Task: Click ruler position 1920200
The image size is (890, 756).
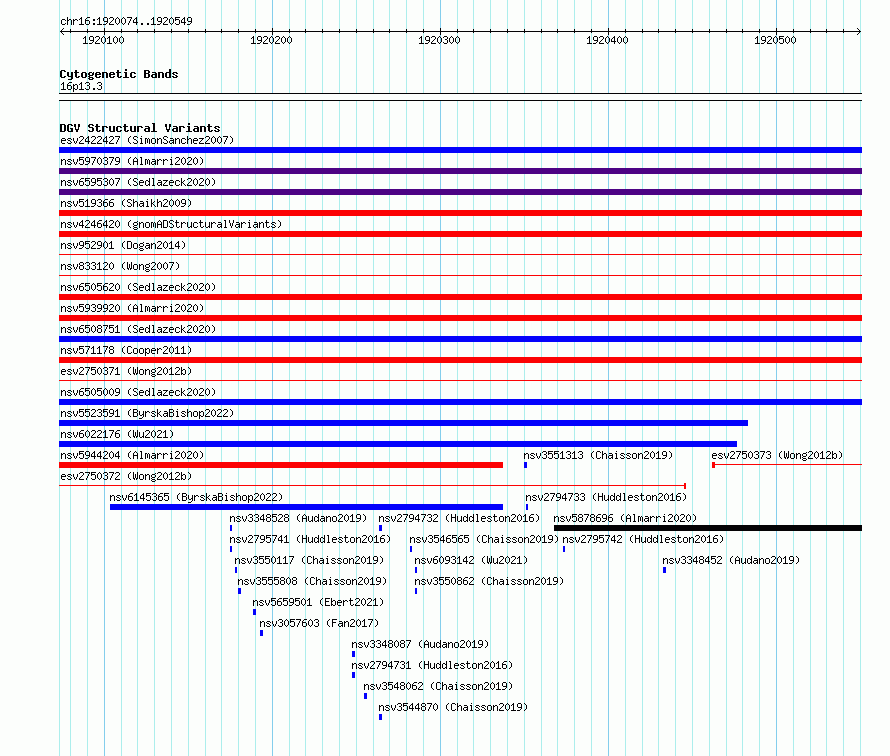Action: (x=271, y=40)
